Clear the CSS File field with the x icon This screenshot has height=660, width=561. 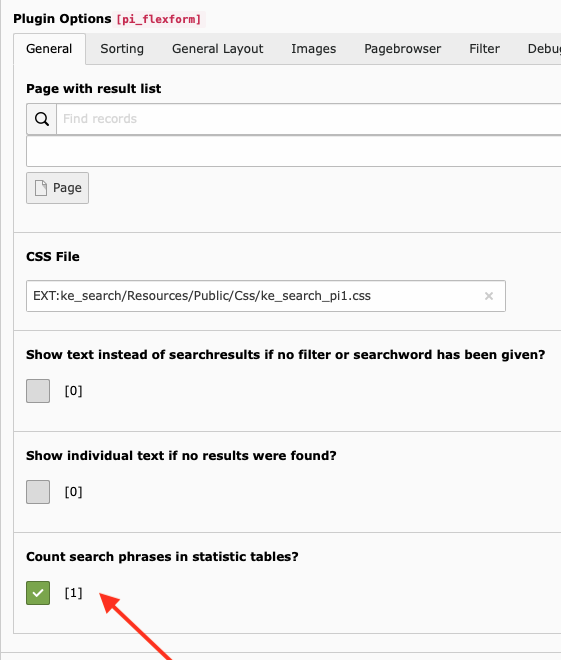pyautogui.click(x=489, y=296)
